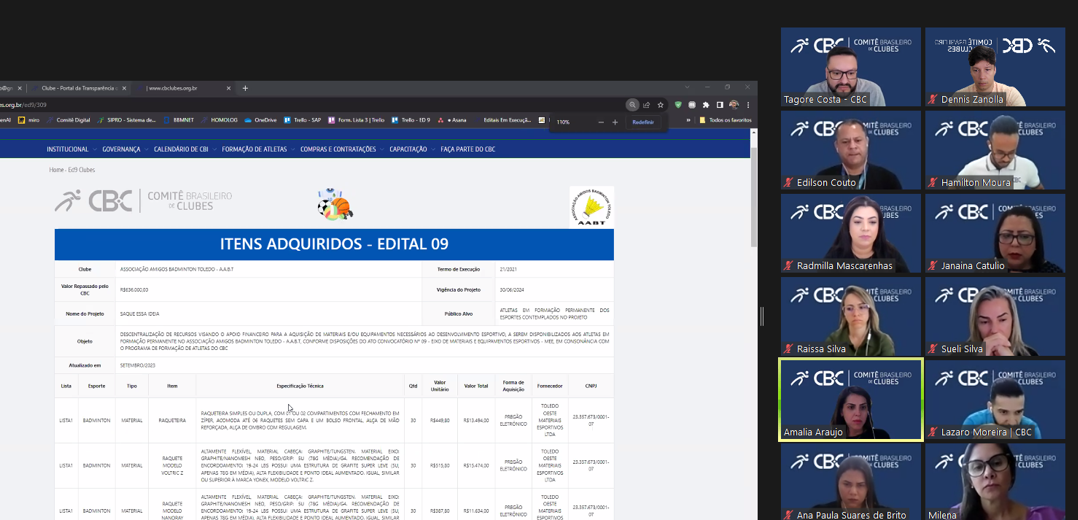This screenshot has width=1078, height=520.
Task: Expand the CALENDÁRIO DE CBI menu
Action: [184, 149]
